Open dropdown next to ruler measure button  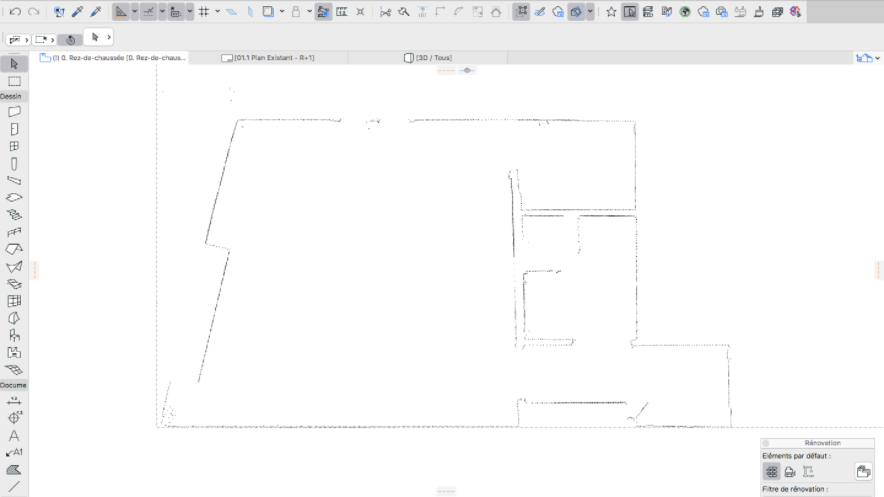190,12
